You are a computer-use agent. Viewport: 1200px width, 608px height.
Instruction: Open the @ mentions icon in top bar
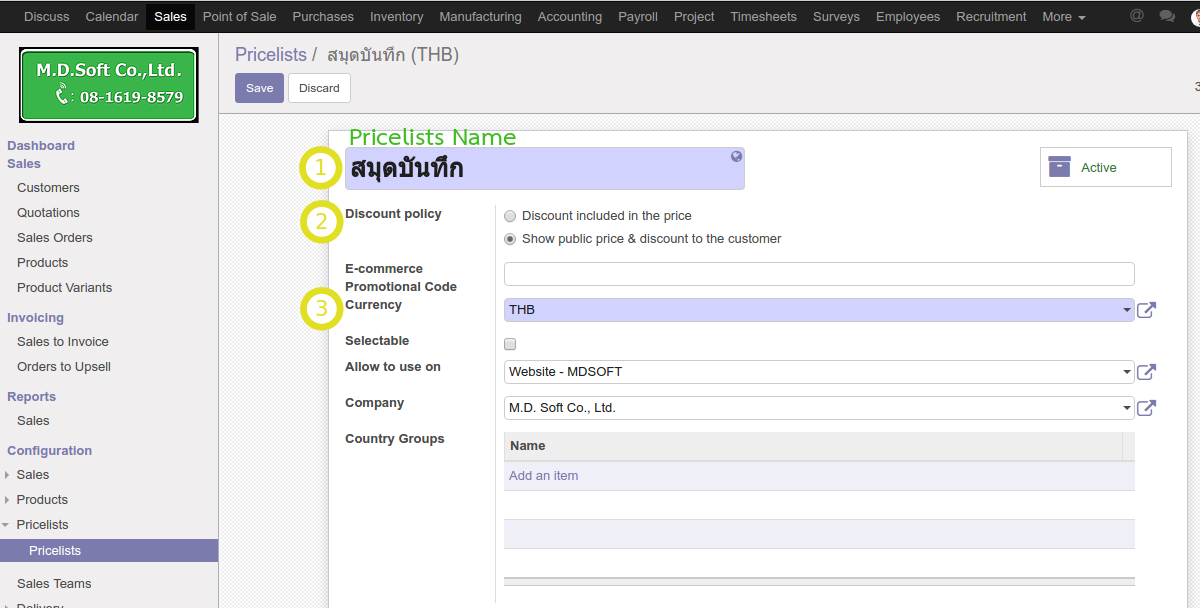tap(1136, 16)
